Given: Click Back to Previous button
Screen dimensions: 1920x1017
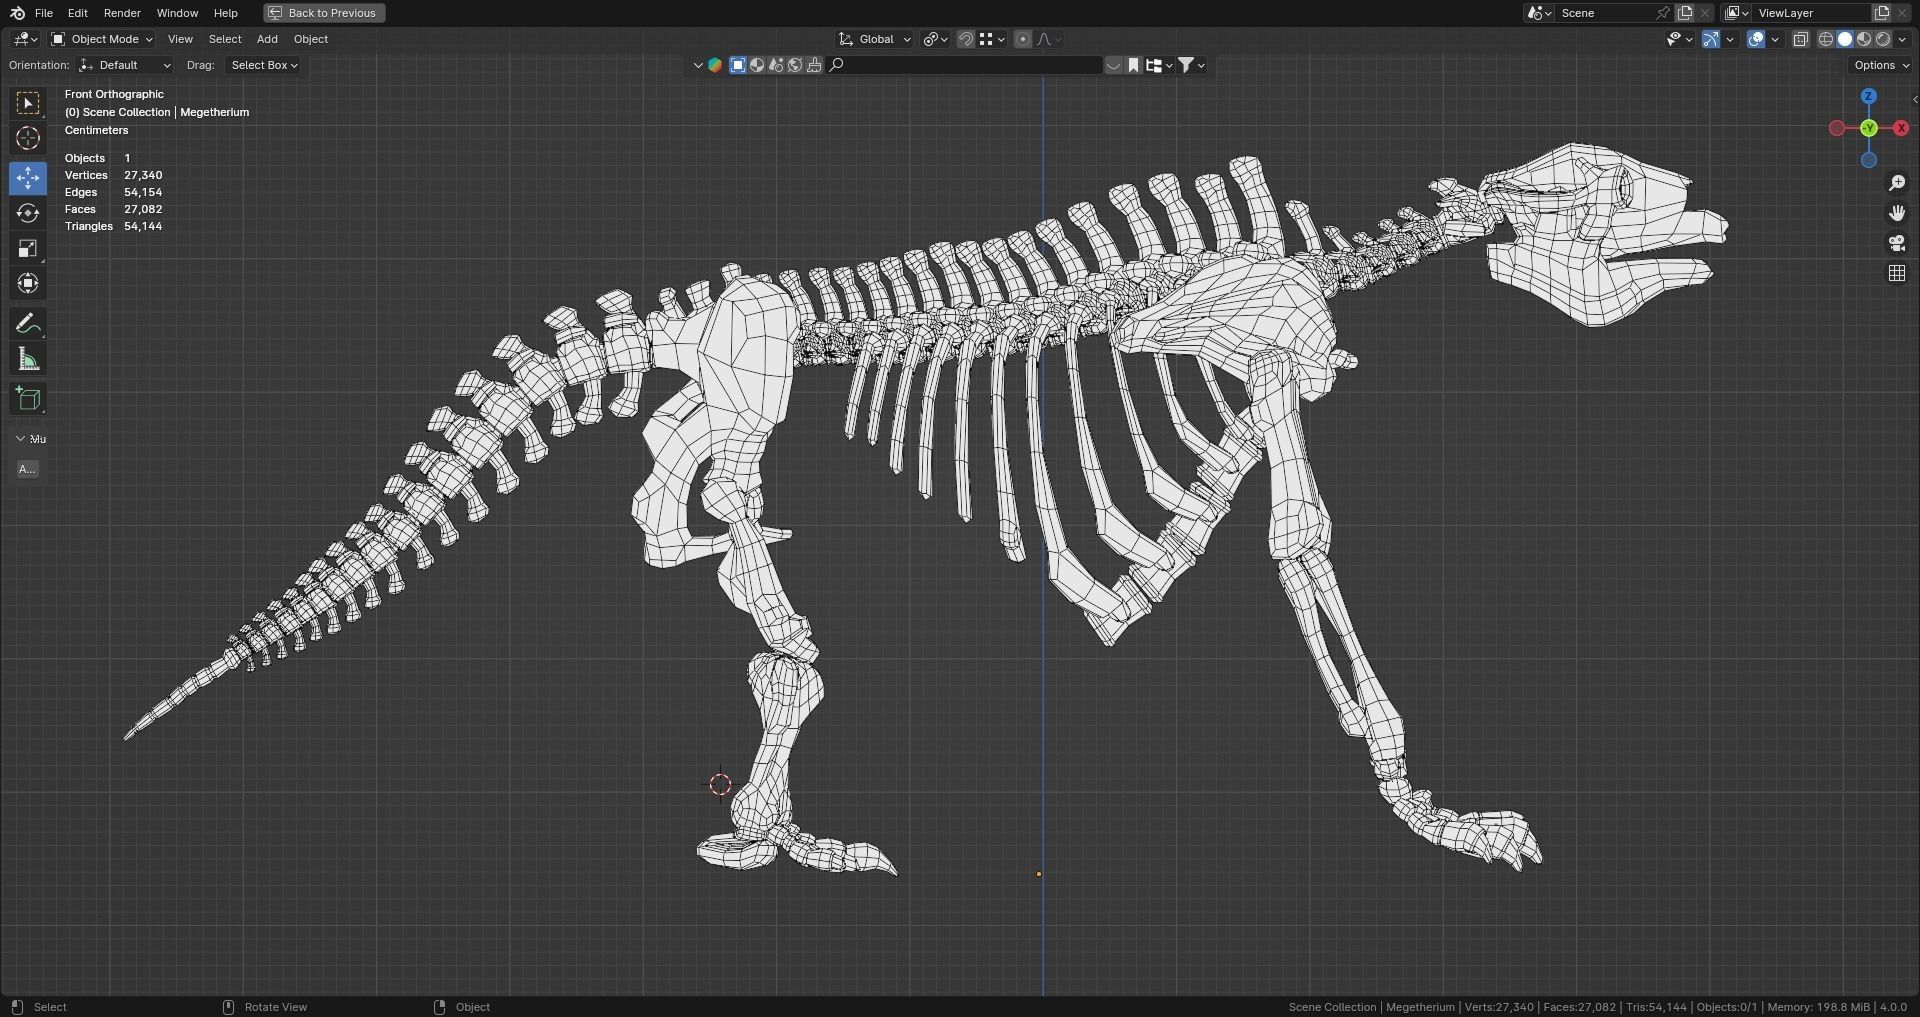Looking at the screenshot, I should [x=324, y=13].
